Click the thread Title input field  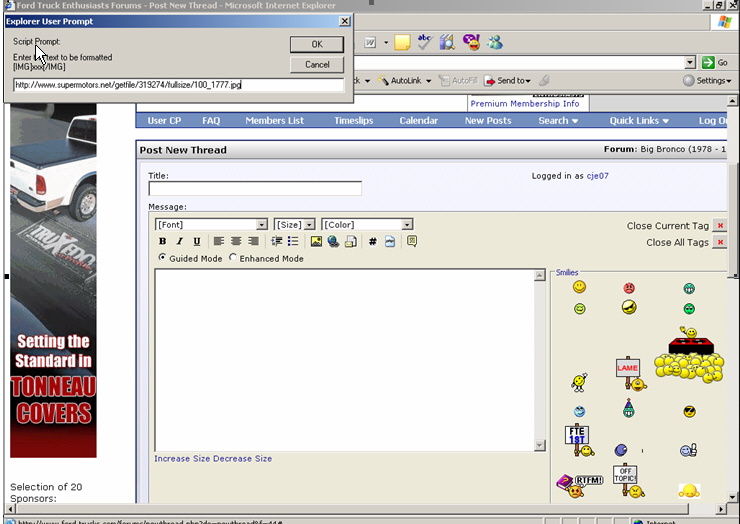click(255, 188)
